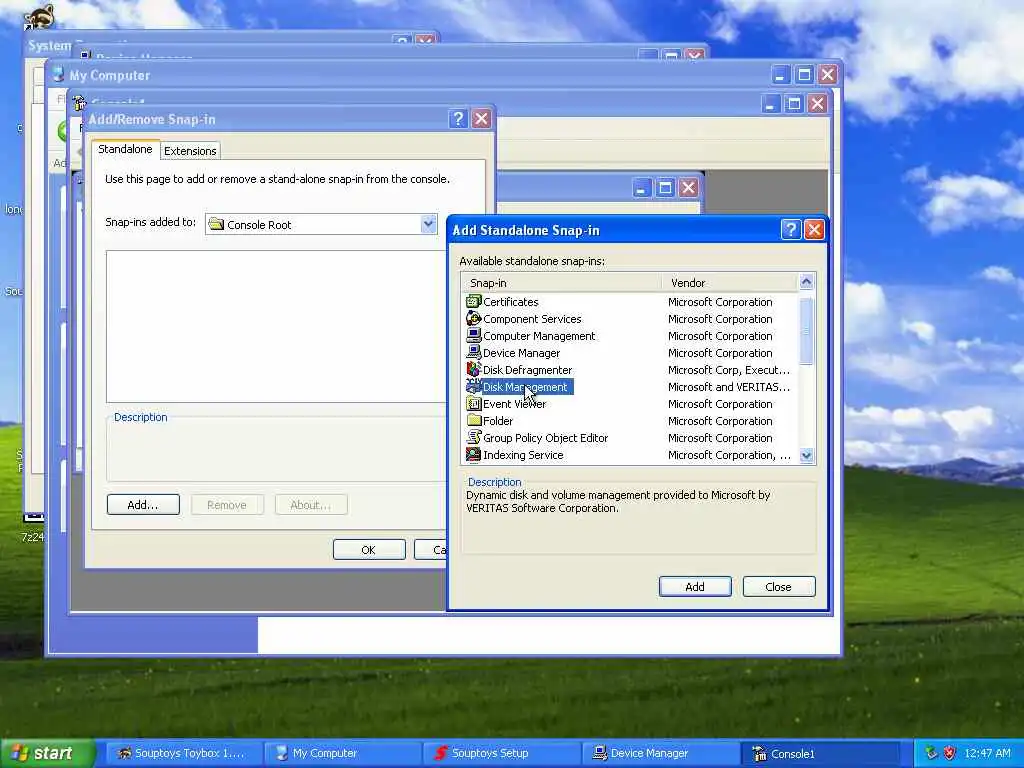This screenshot has height=768, width=1024.
Task: Switch to Souptoys Toolbox taskbar button
Action: pyautogui.click(x=183, y=753)
